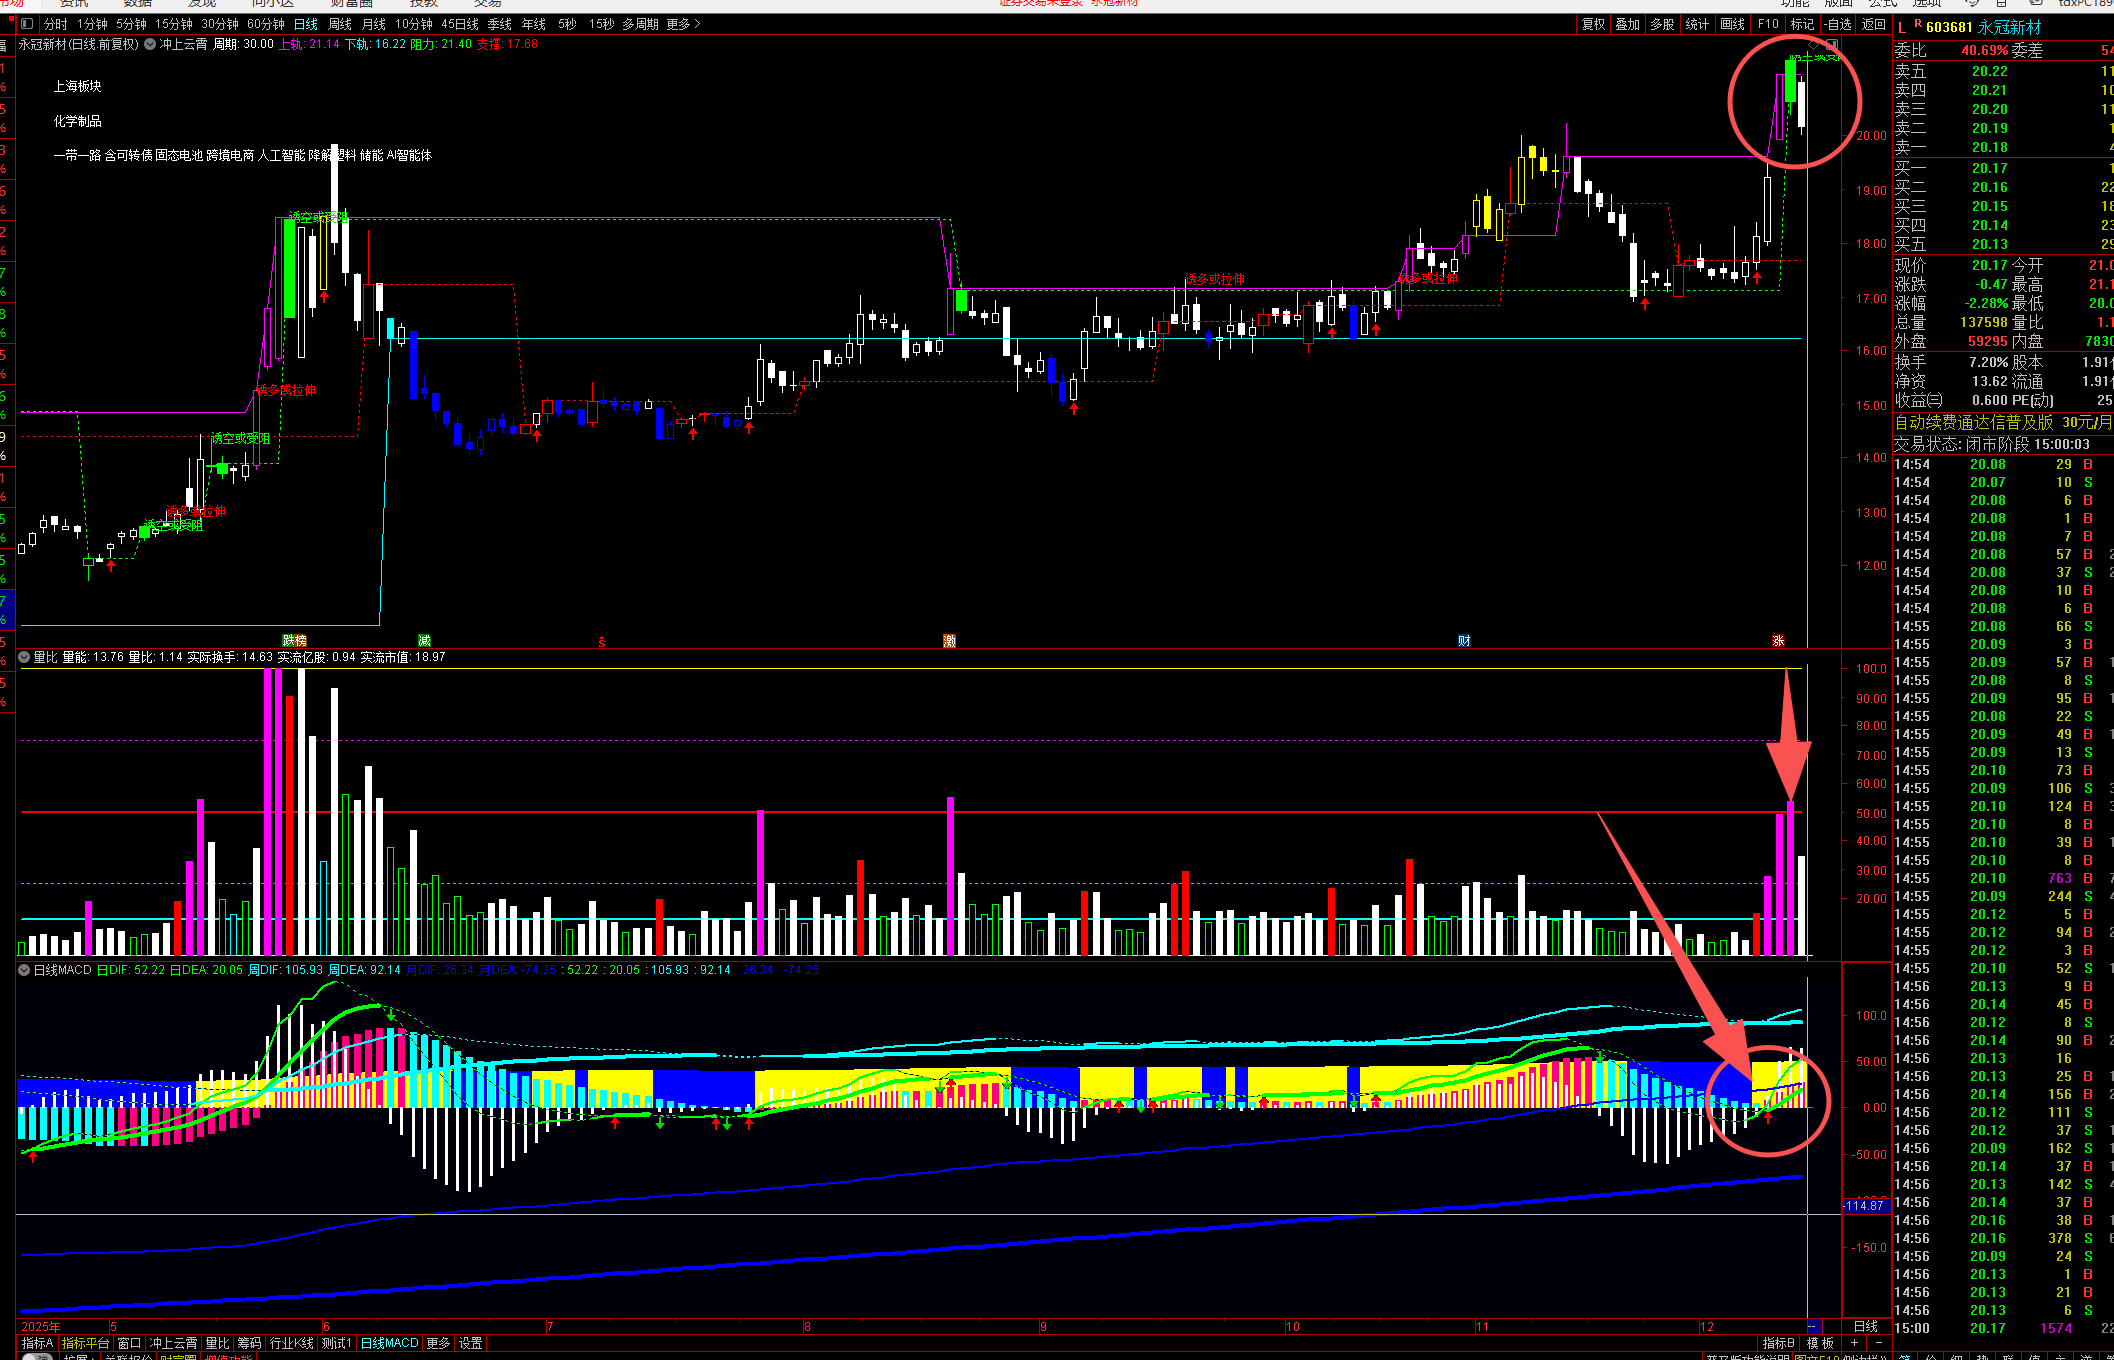
Task: Switch to 周线 period
Action: [340, 24]
